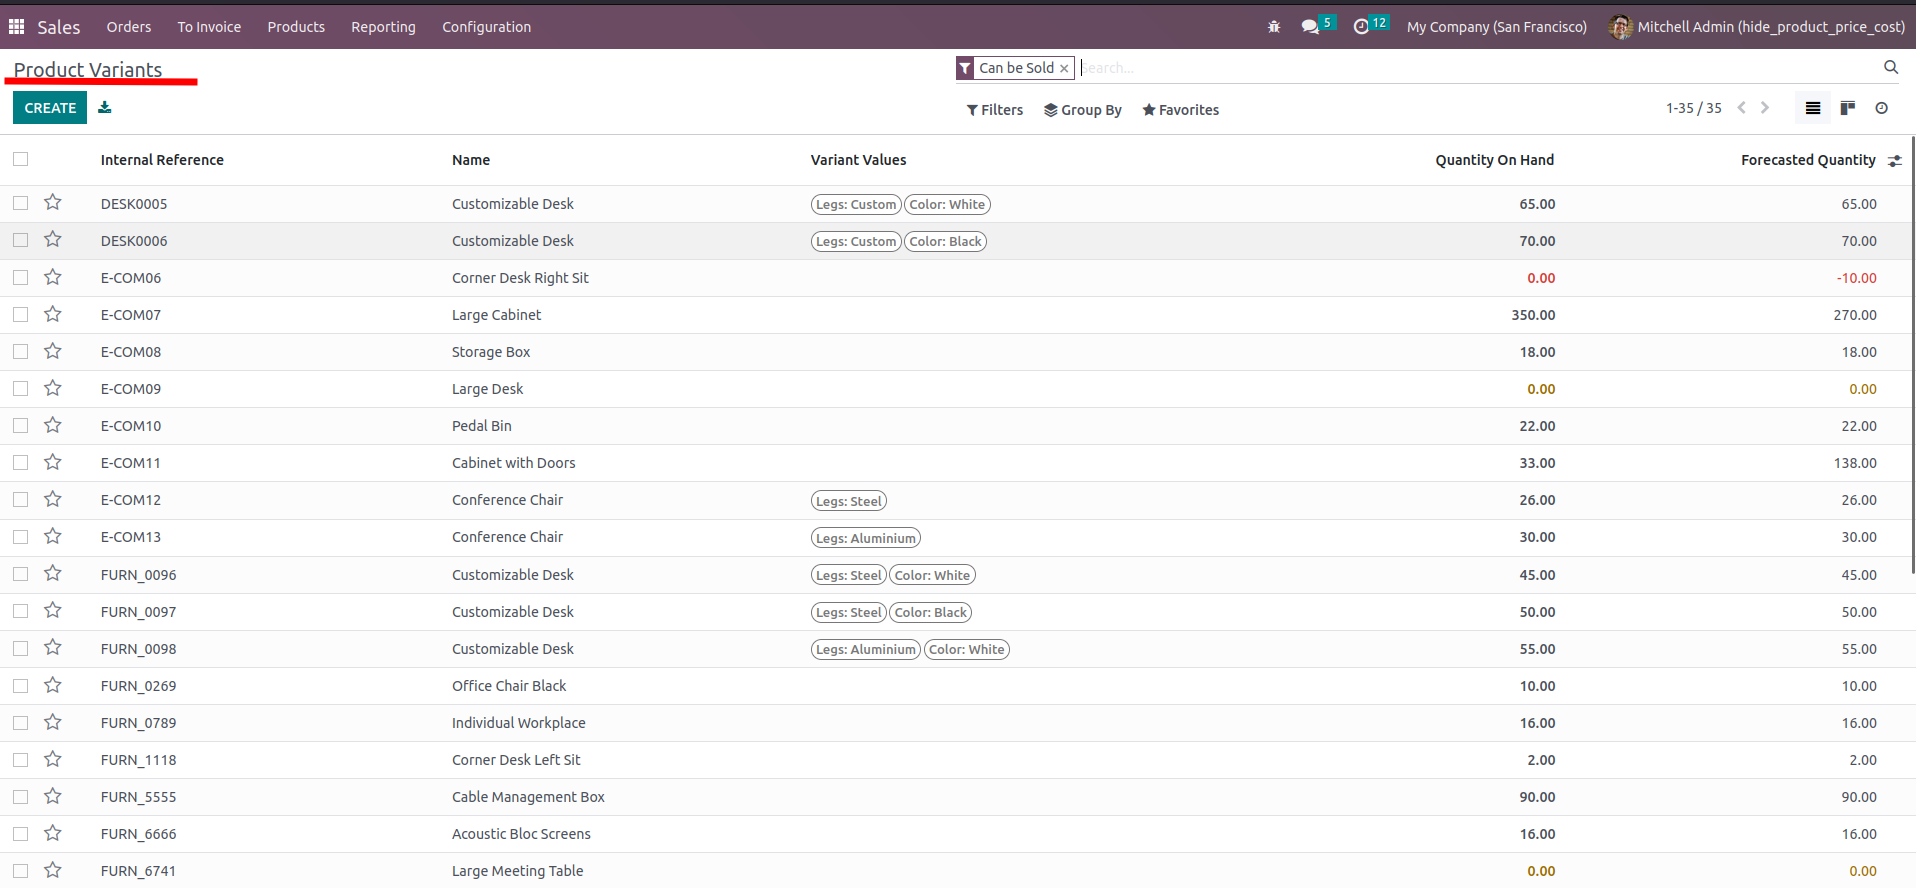1916x888 pixels.
Task: Open the conversations chat icon
Action: [1310, 27]
